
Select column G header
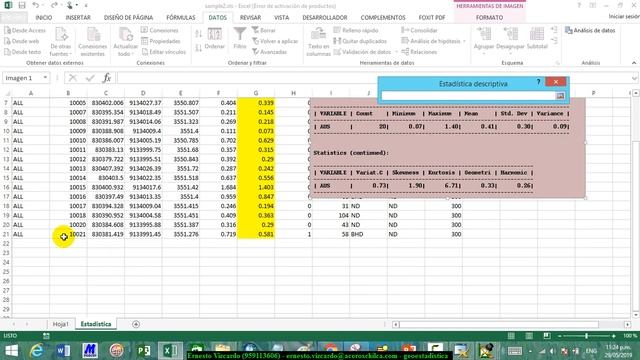tap(256, 93)
